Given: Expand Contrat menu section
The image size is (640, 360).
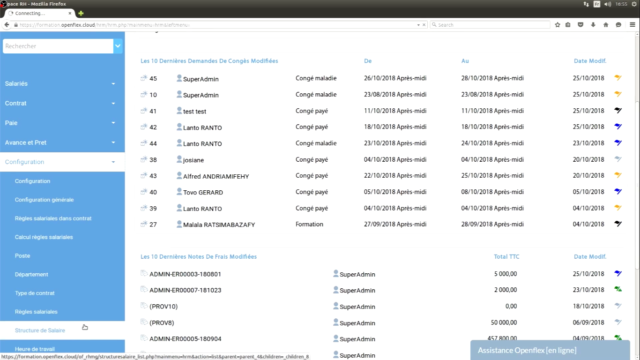Looking at the screenshot, I should click(x=62, y=103).
